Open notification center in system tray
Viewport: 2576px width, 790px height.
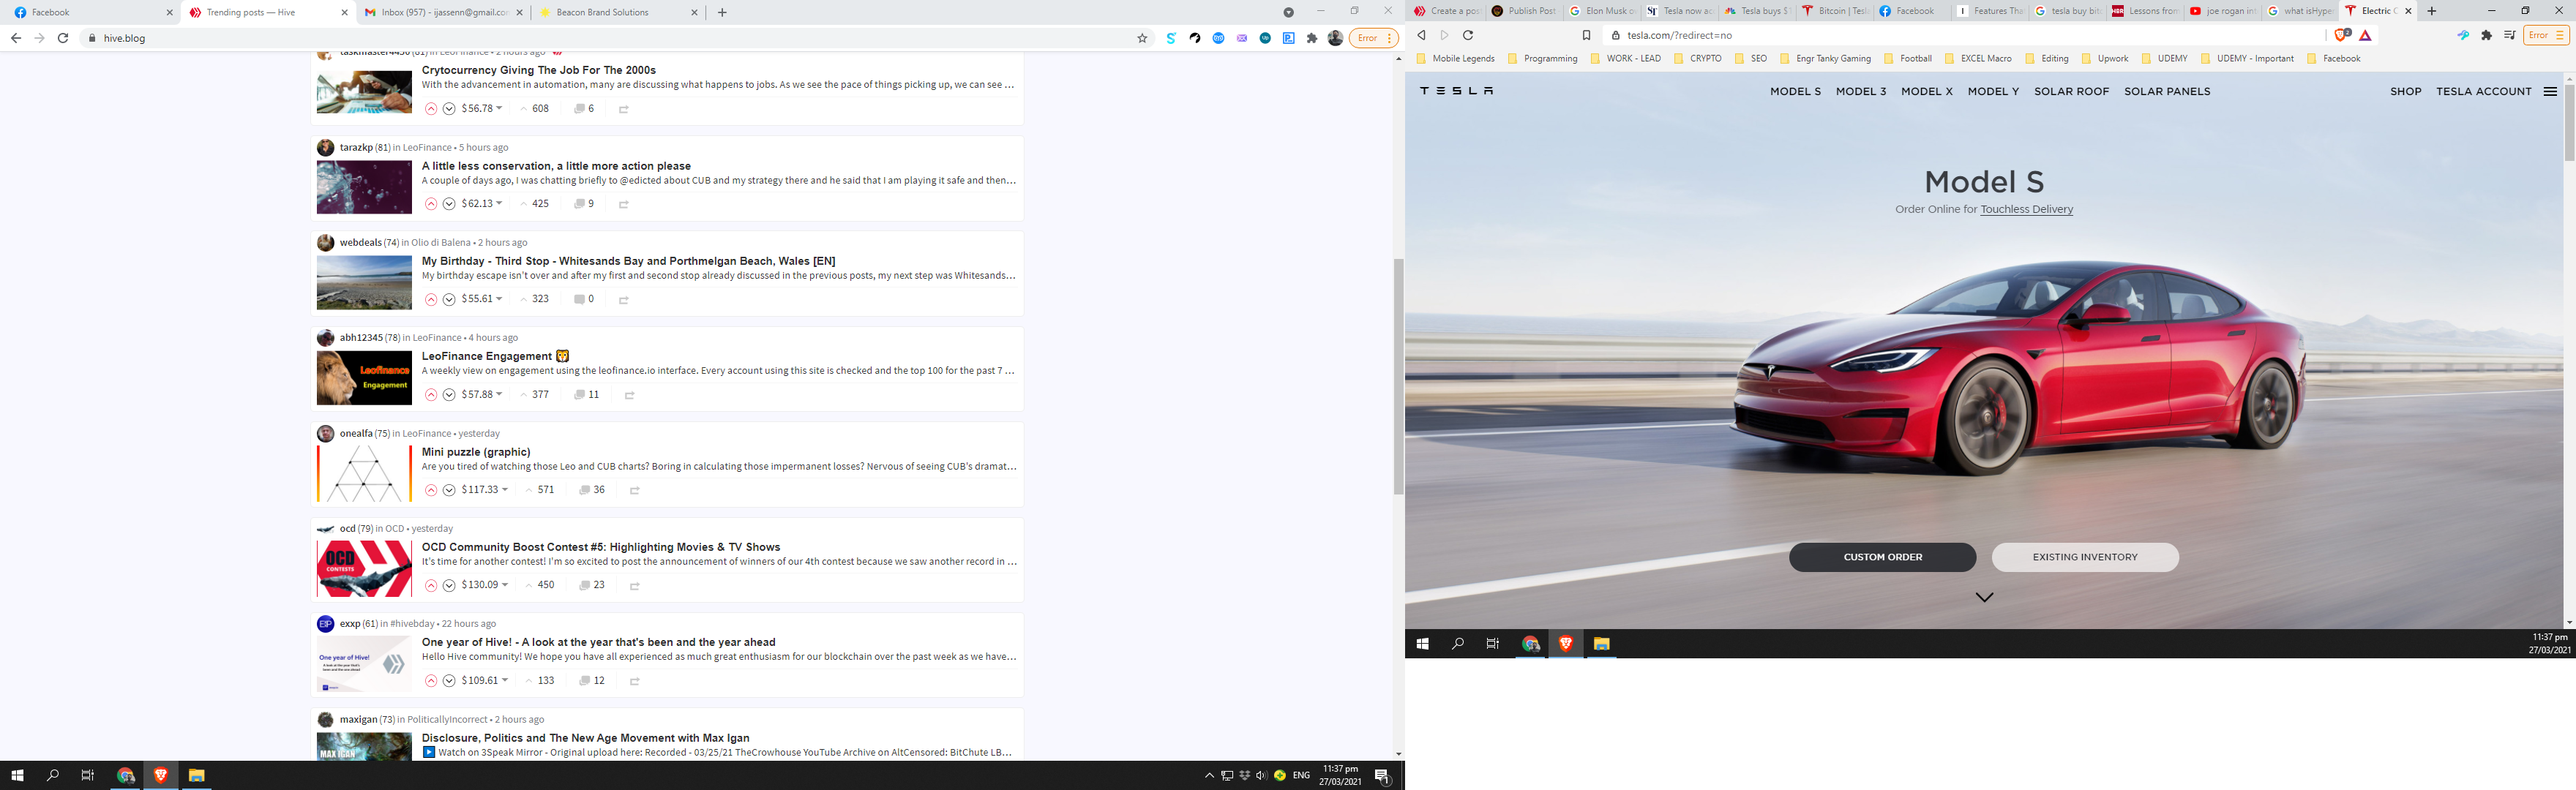point(1382,775)
